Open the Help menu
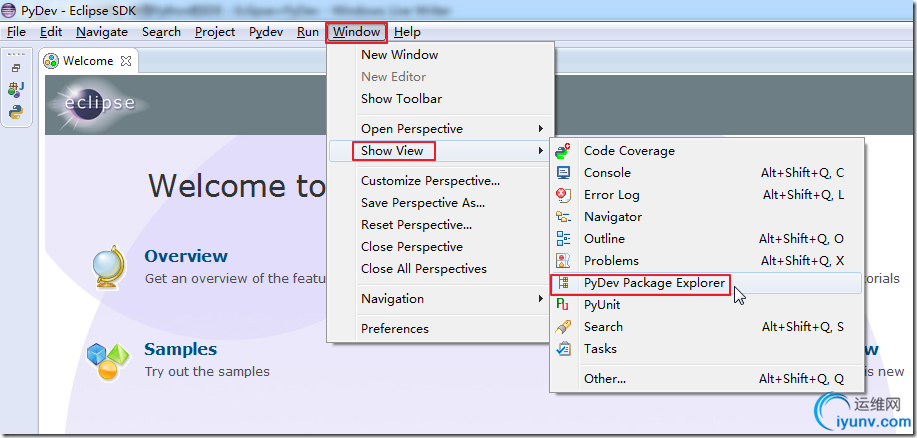Viewport: 917px width, 438px height. (407, 32)
